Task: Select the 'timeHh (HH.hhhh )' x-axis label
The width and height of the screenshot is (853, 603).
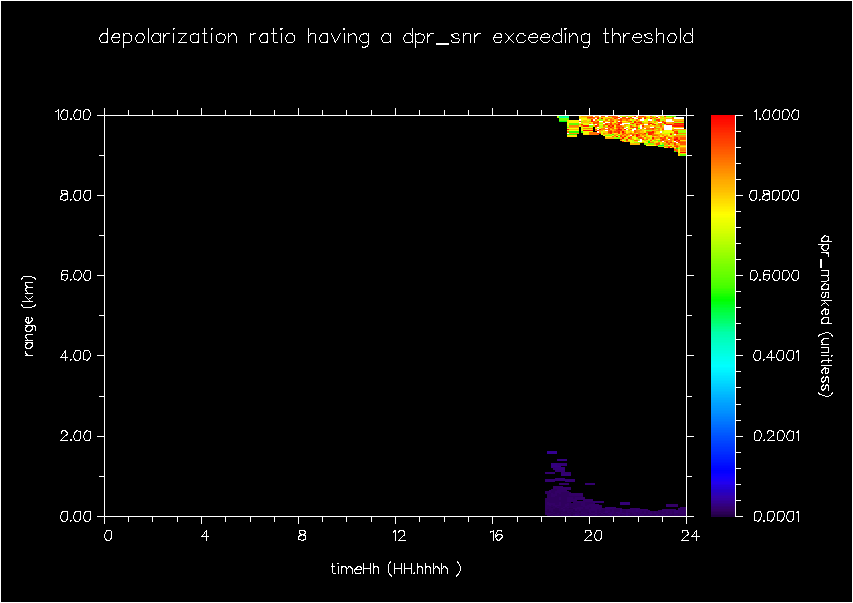Action: click(x=396, y=569)
